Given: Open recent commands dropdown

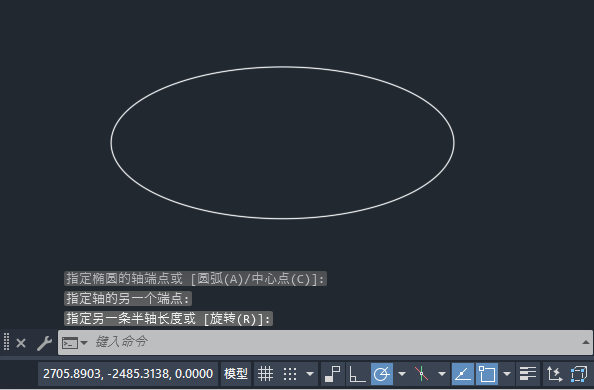Looking at the screenshot, I should [x=84, y=343].
